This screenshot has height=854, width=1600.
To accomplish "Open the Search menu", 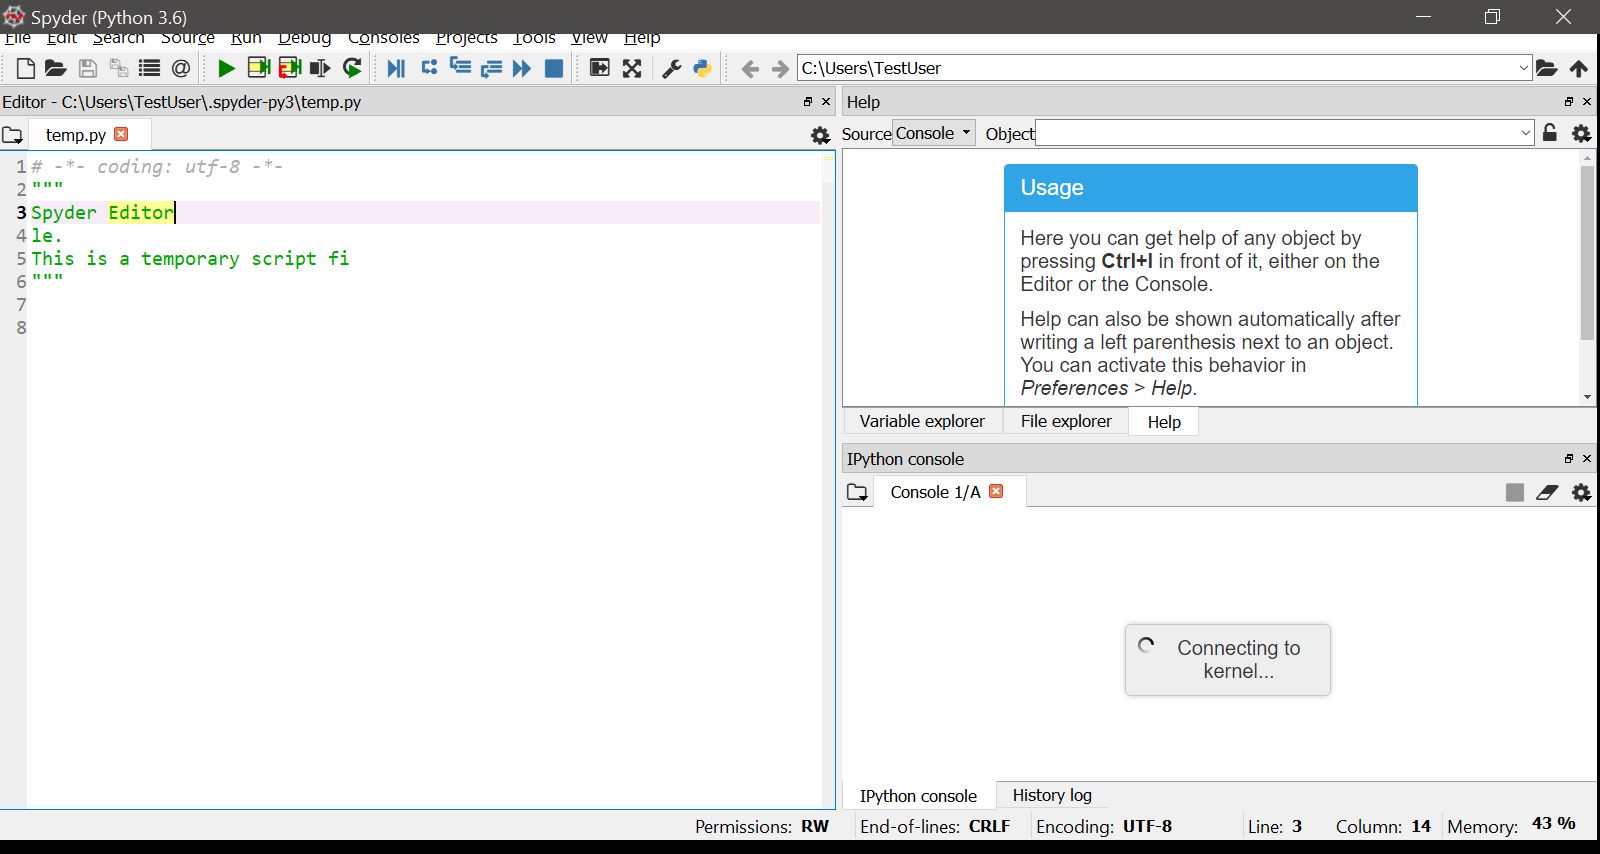I will coord(119,38).
